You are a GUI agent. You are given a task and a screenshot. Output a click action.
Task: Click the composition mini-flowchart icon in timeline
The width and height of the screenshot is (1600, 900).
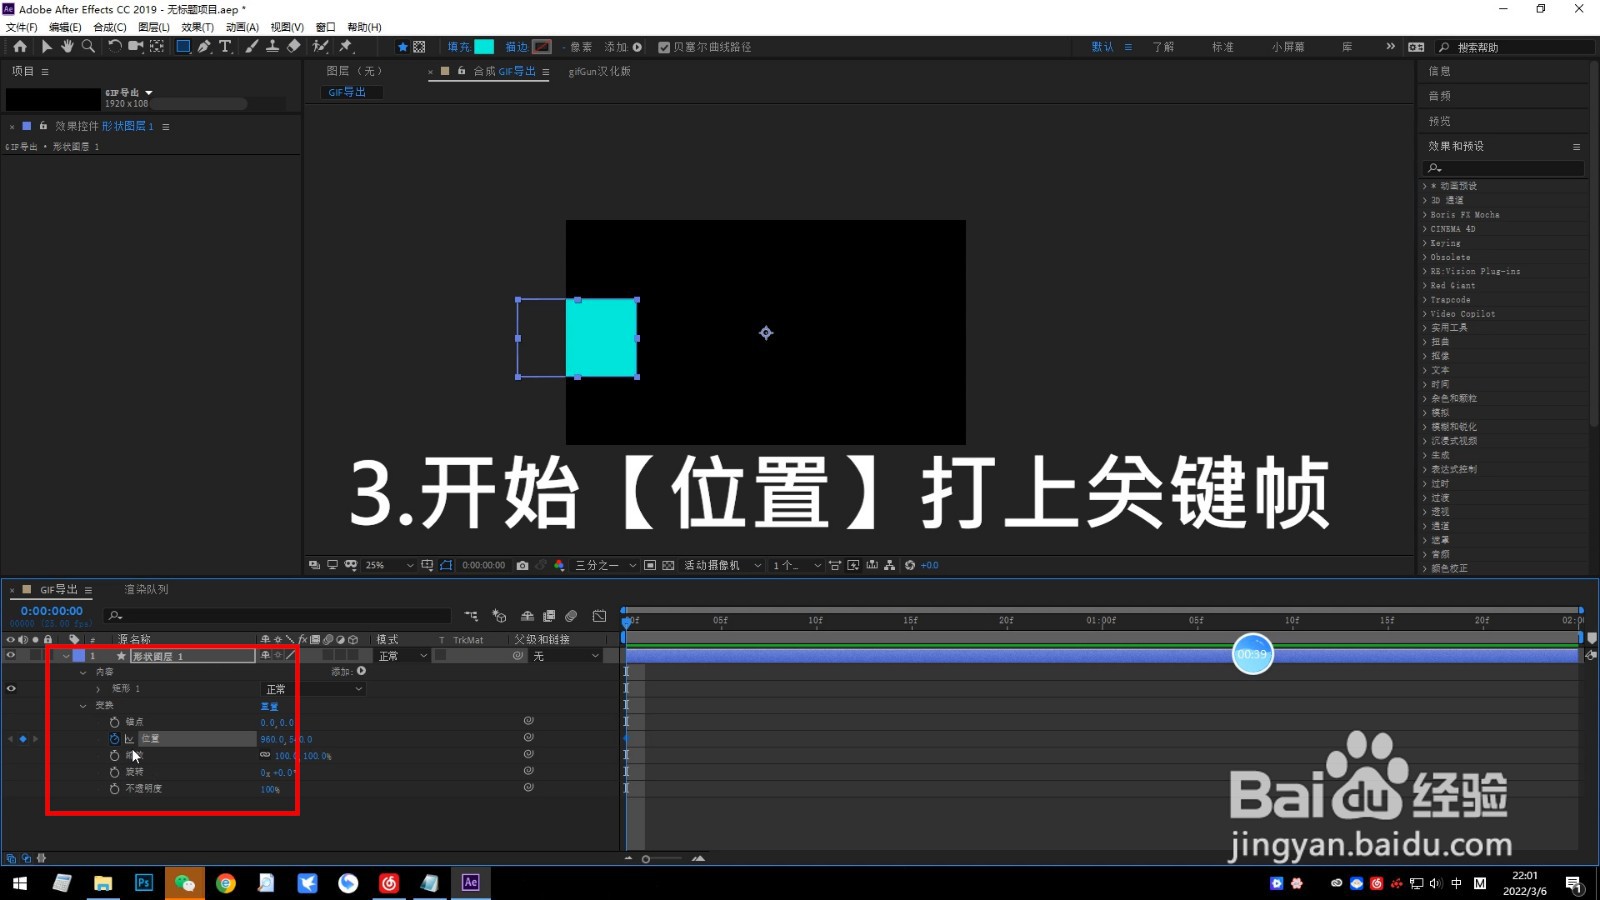[x=471, y=616]
